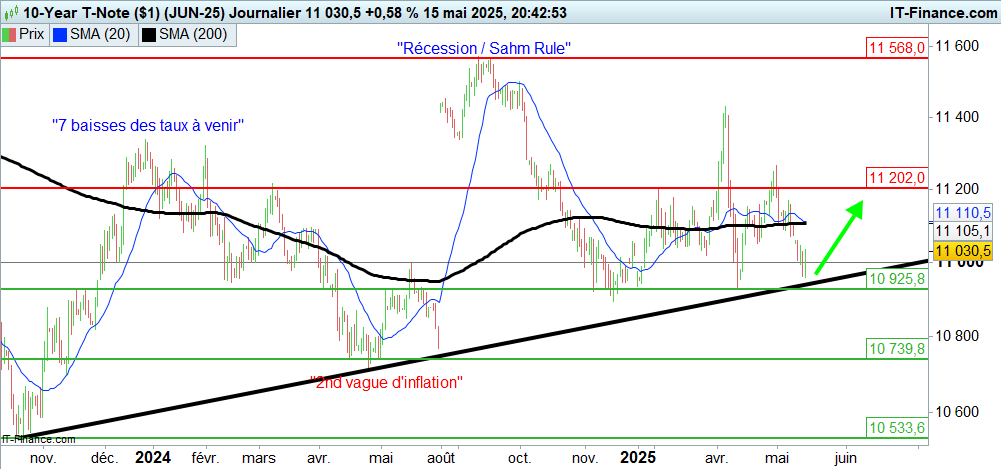
Task: Click the "2nd vague d'inflation" annotation
Action: [386, 382]
